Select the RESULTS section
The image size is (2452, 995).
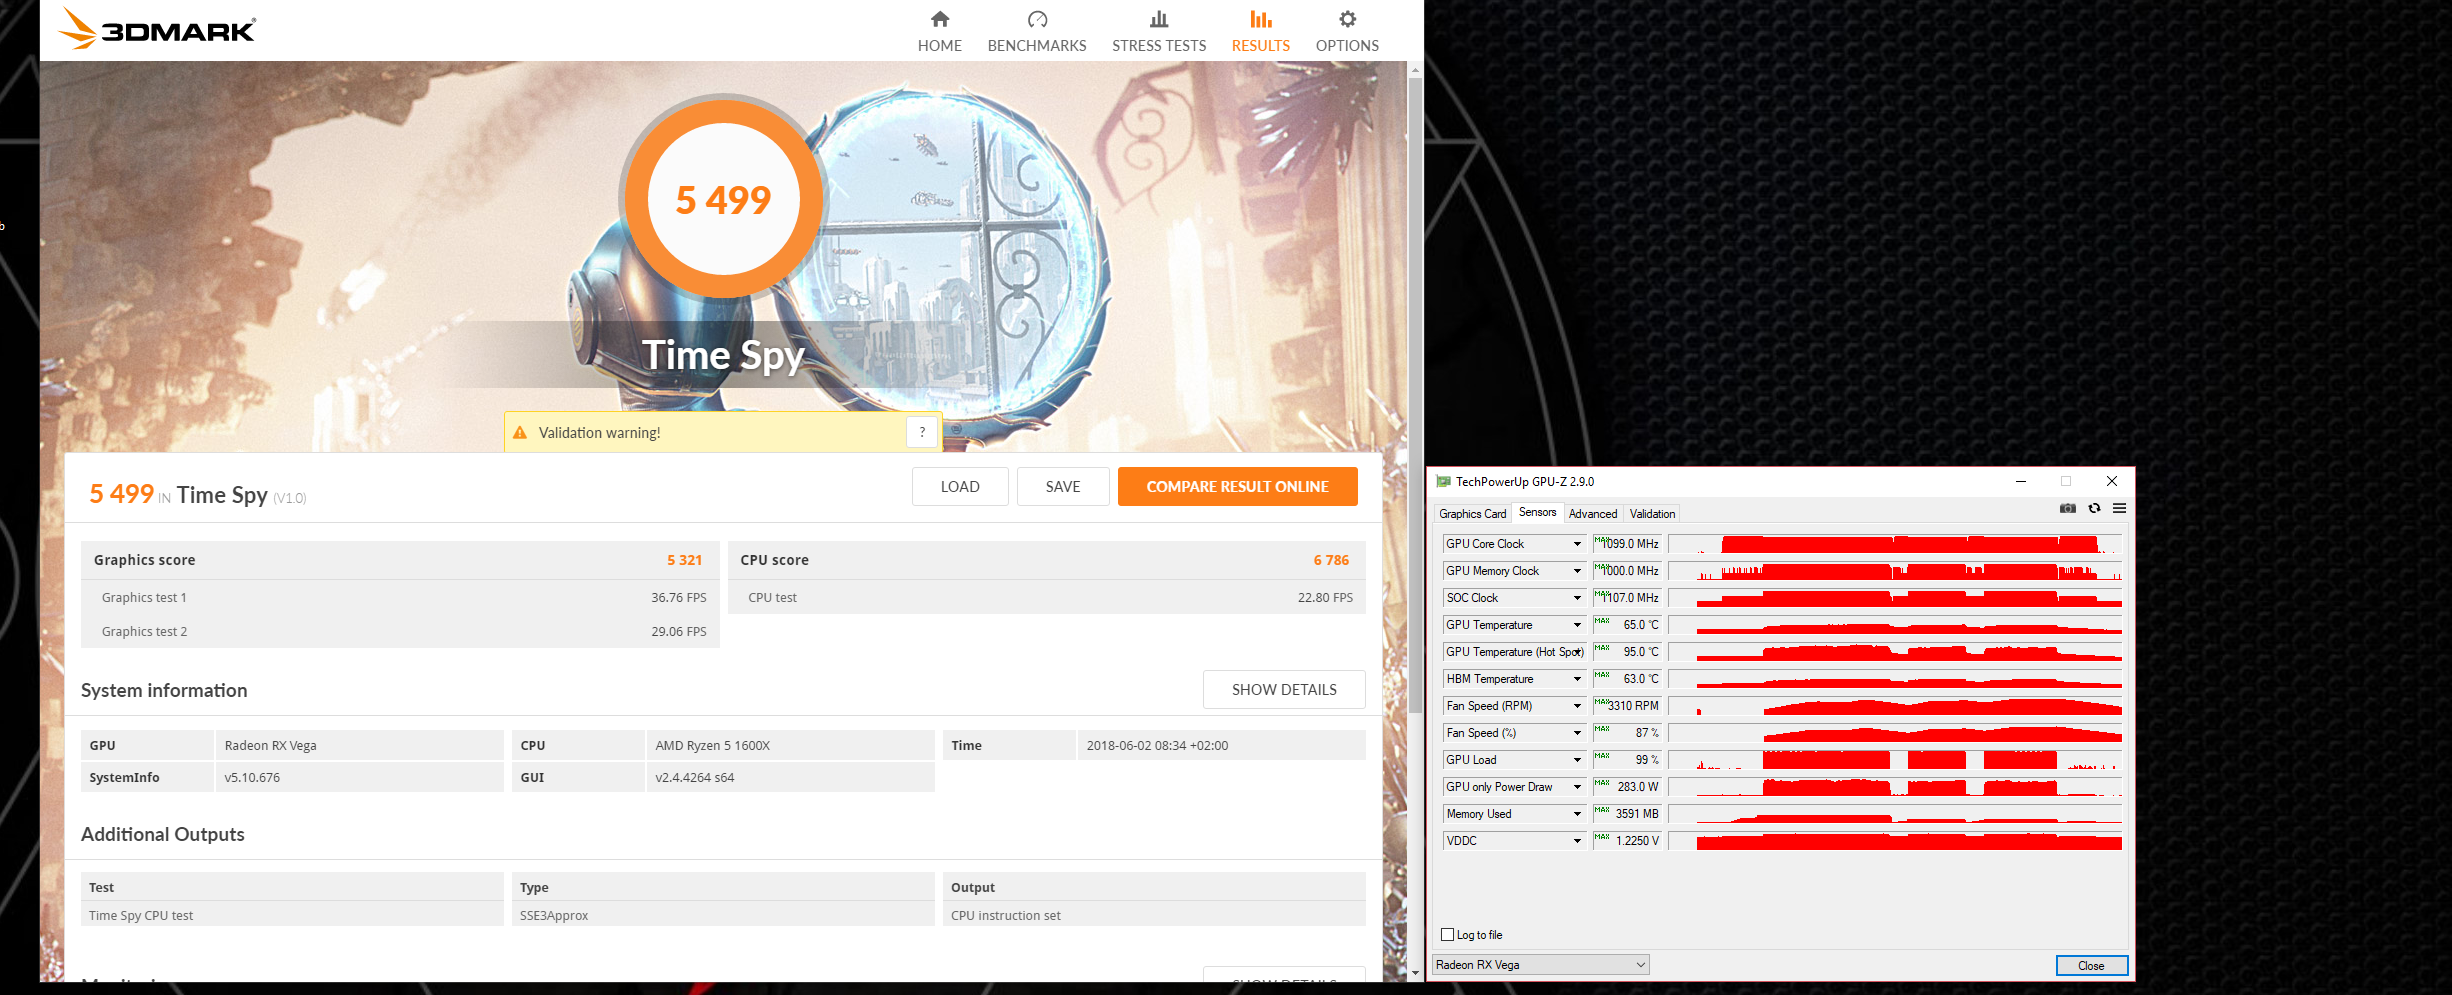(1261, 32)
